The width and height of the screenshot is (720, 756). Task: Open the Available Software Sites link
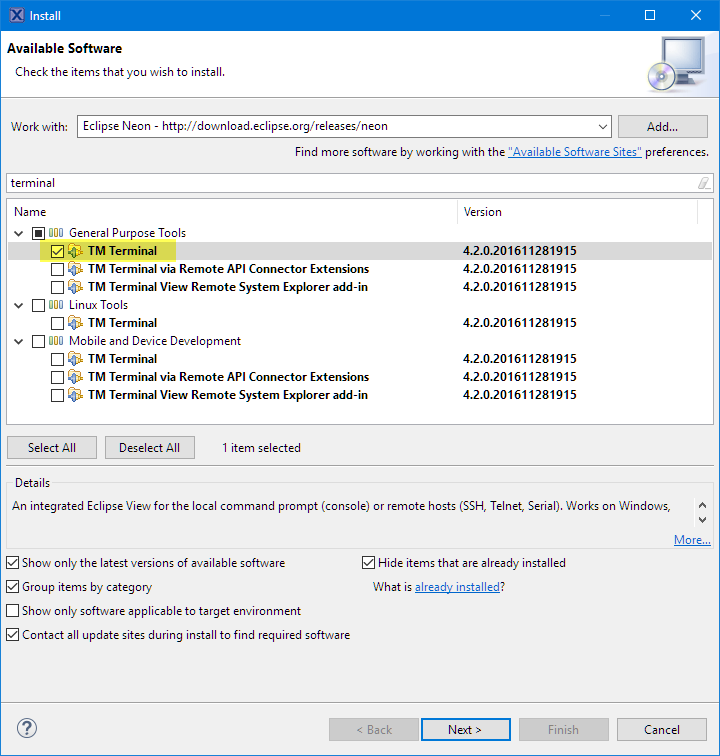tap(575, 152)
